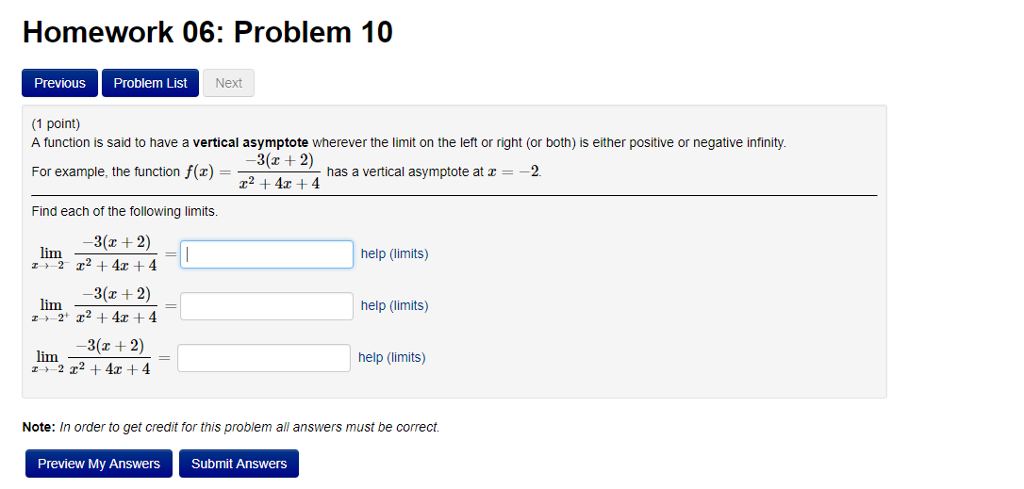Click the two-sided limit answer box
Image resolution: width=1024 pixels, height=489 pixels.
[264, 358]
